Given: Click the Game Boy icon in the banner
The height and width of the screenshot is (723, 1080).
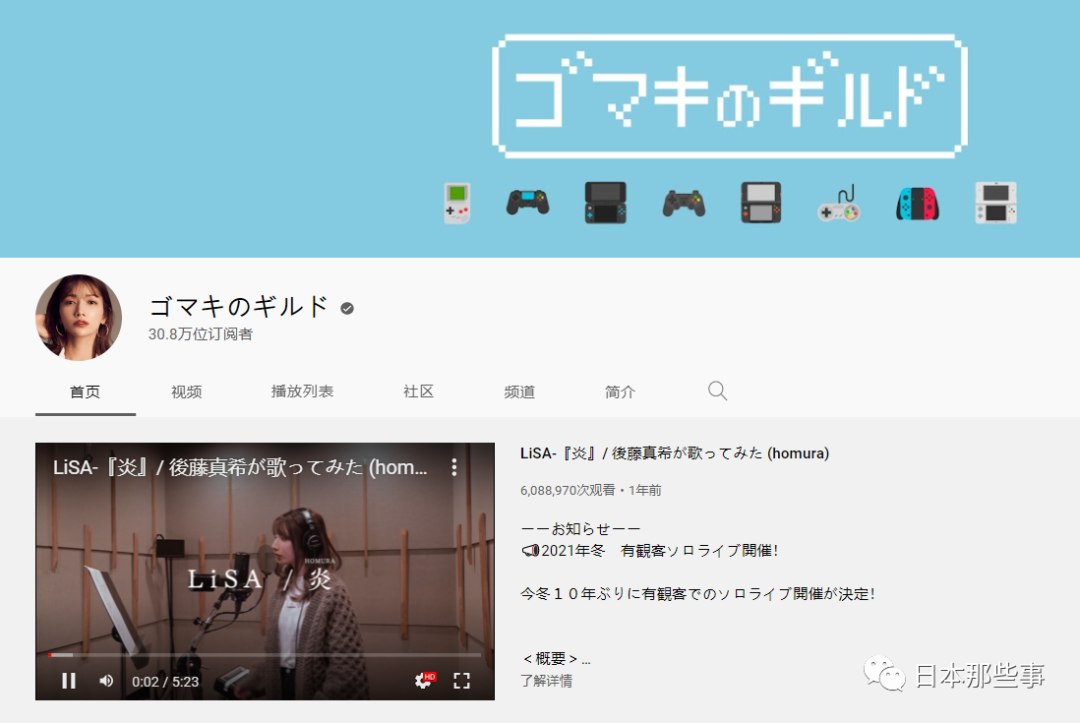Looking at the screenshot, I should coord(457,203).
